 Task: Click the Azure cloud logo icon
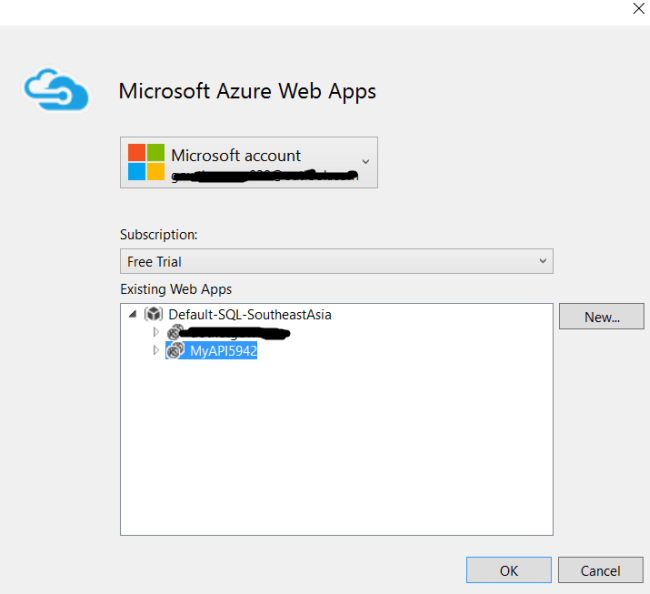[x=56, y=90]
